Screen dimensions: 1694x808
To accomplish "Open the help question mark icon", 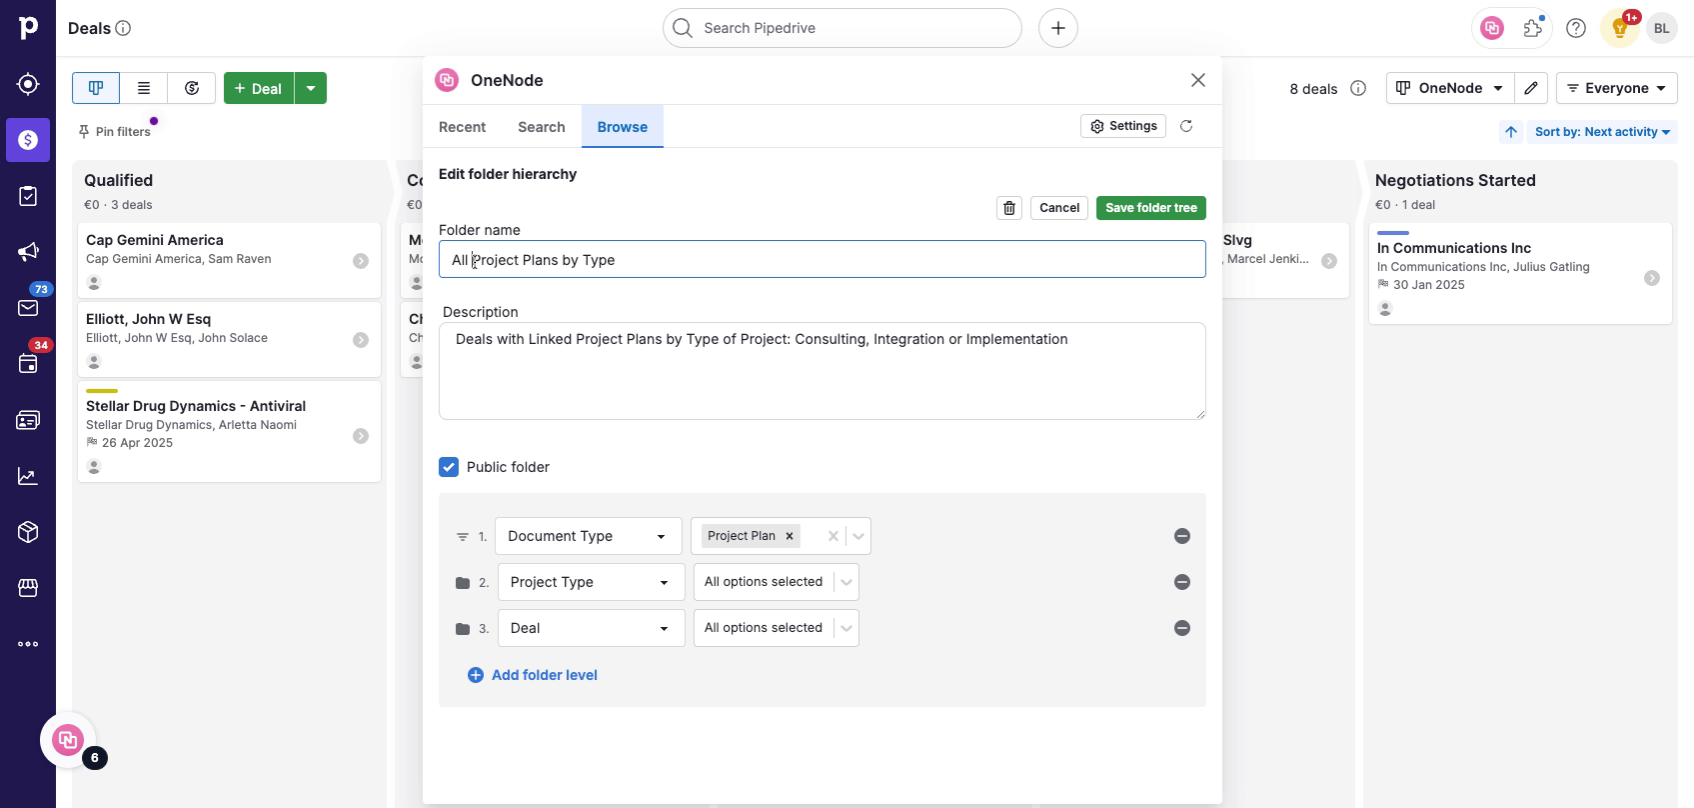I will click(x=1576, y=28).
